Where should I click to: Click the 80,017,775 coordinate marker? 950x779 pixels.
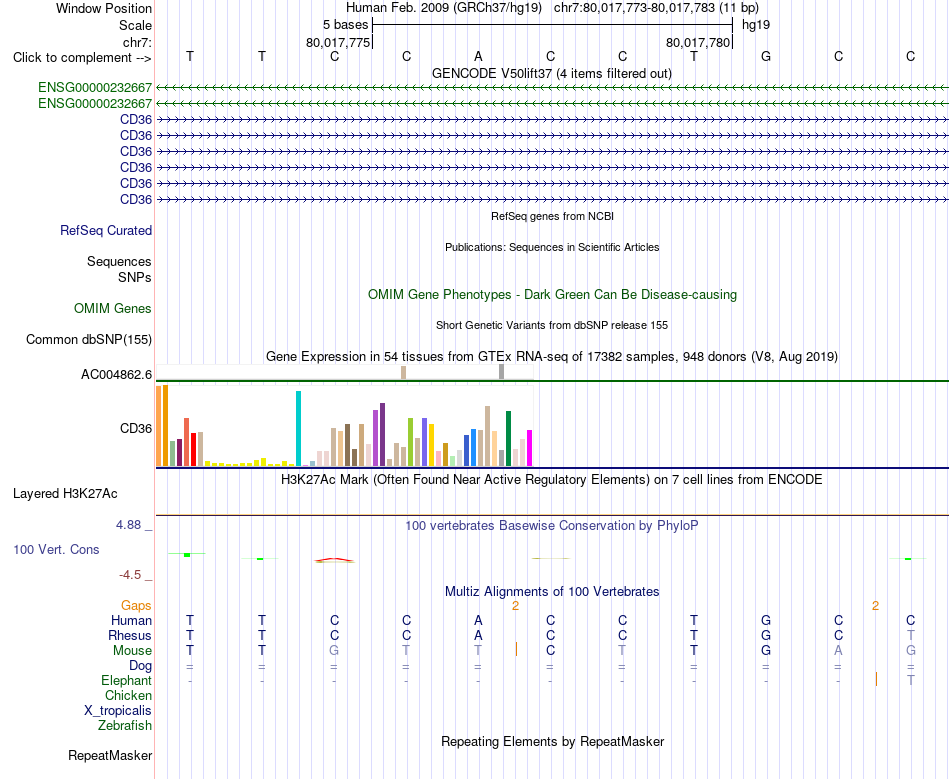click(x=338, y=42)
